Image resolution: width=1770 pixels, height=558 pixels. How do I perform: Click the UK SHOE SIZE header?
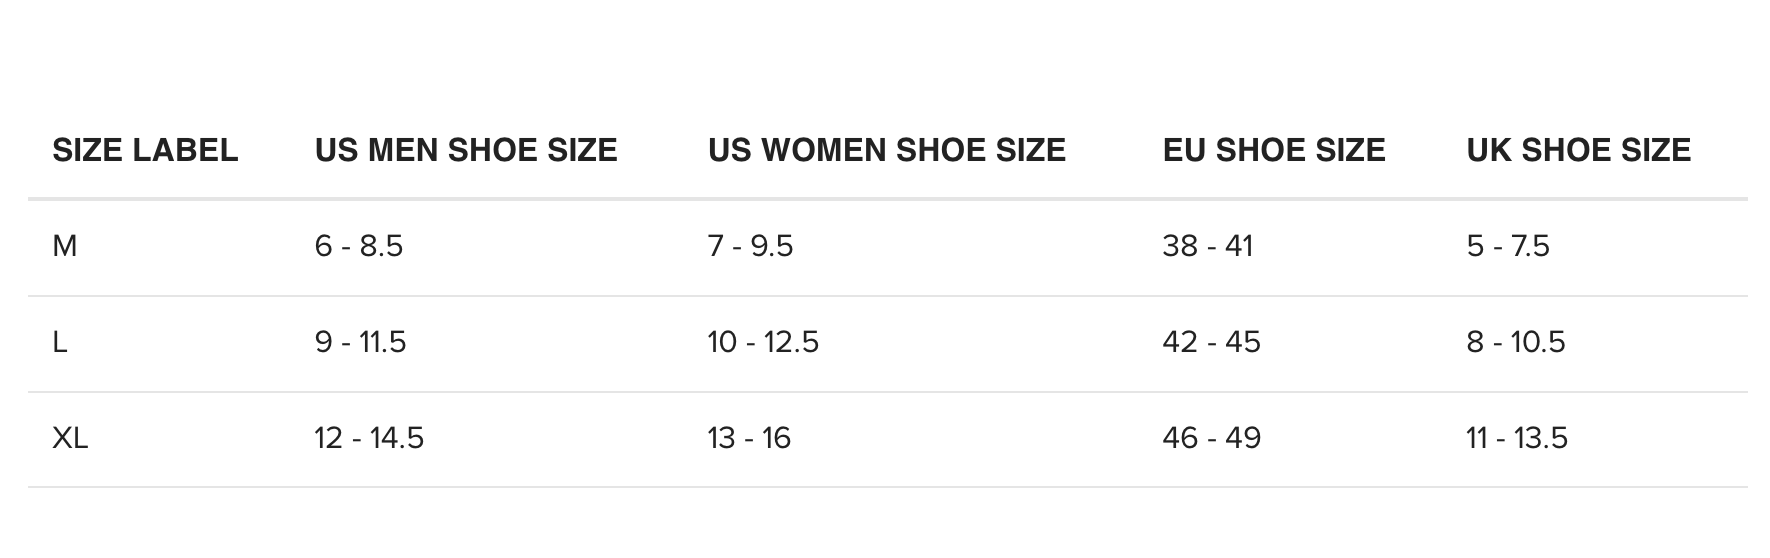coord(1579,150)
